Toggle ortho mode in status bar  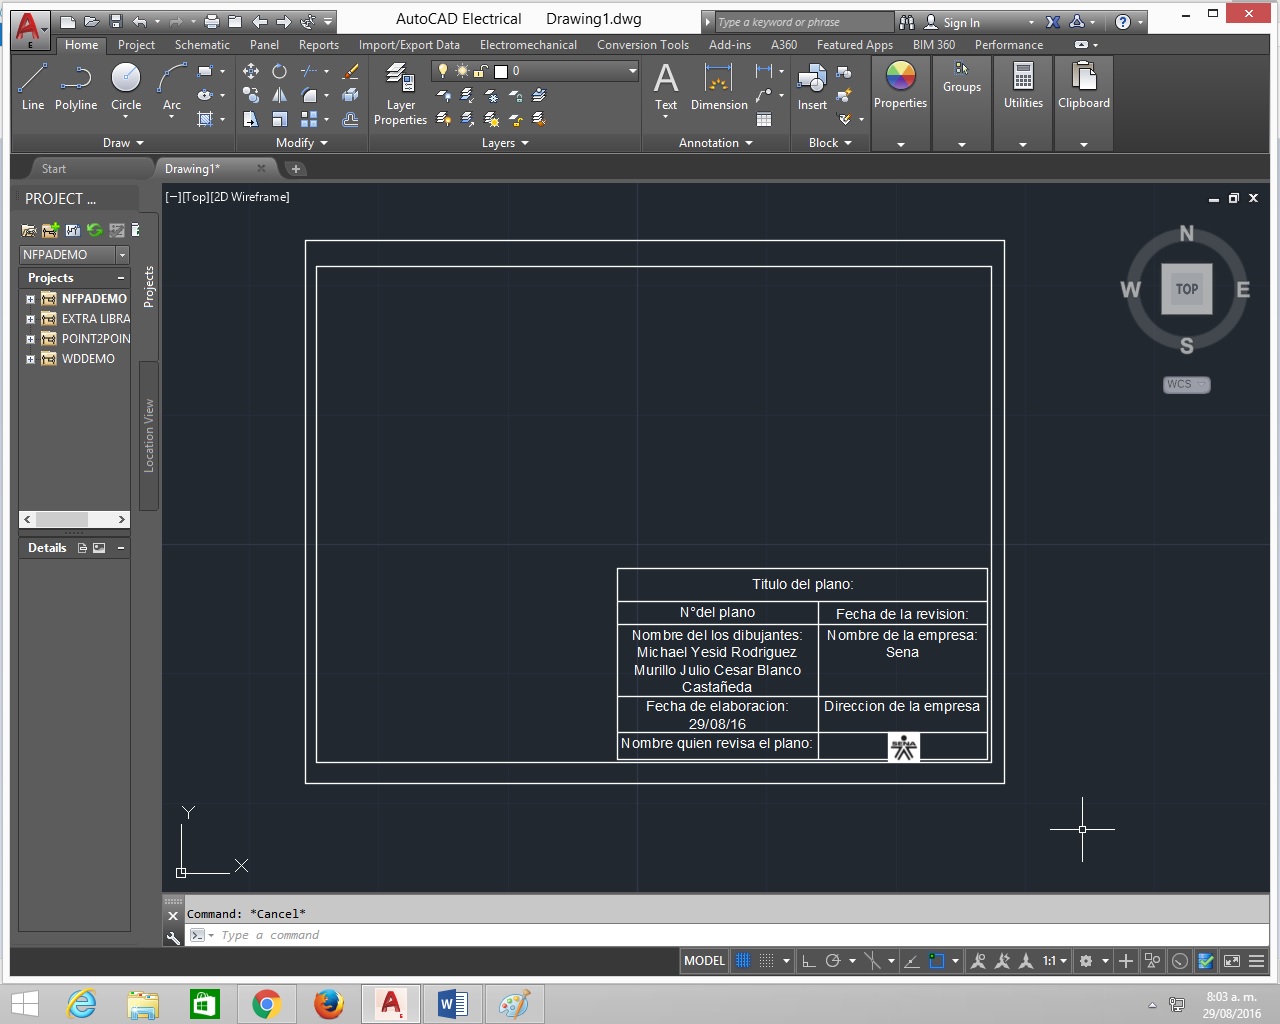point(808,960)
